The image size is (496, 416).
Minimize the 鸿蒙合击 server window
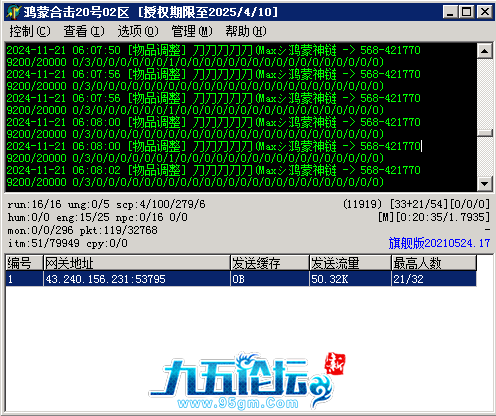(450, 12)
